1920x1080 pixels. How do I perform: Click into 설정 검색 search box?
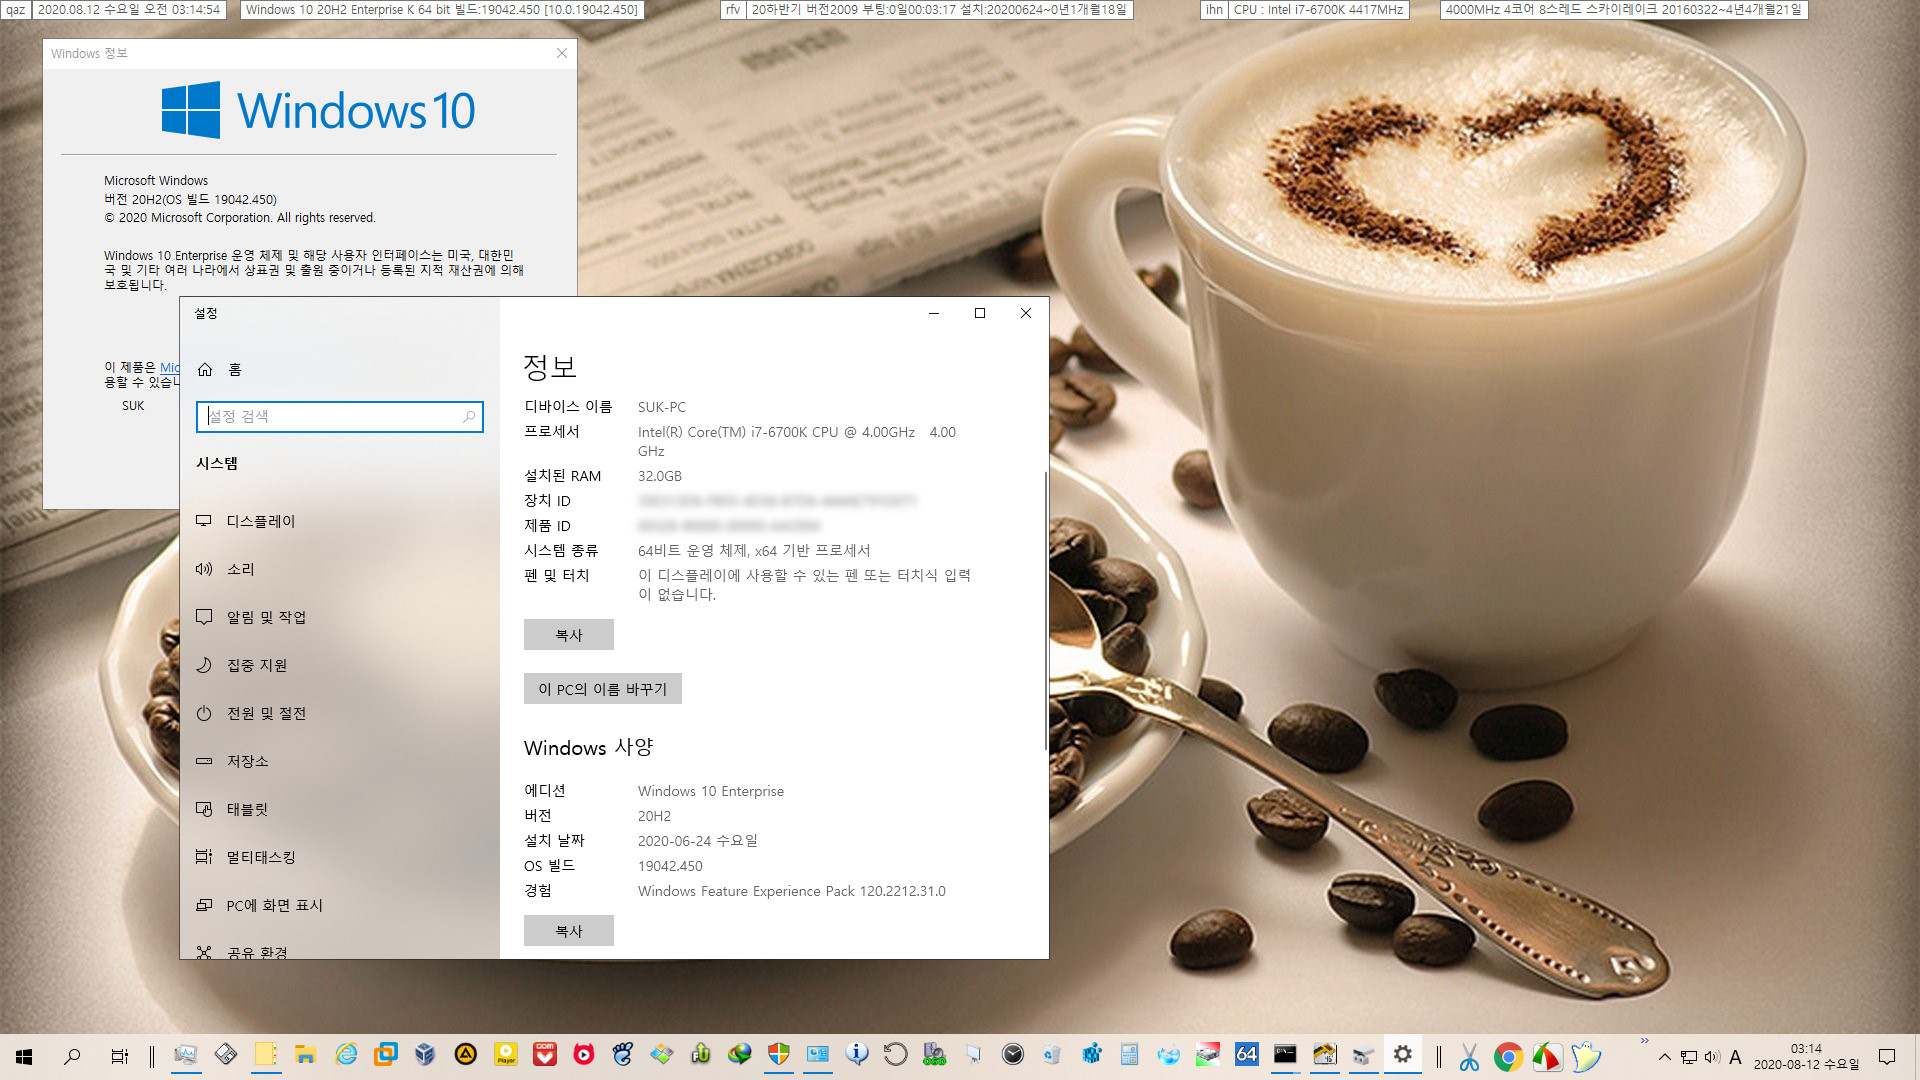[x=339, y=417]
